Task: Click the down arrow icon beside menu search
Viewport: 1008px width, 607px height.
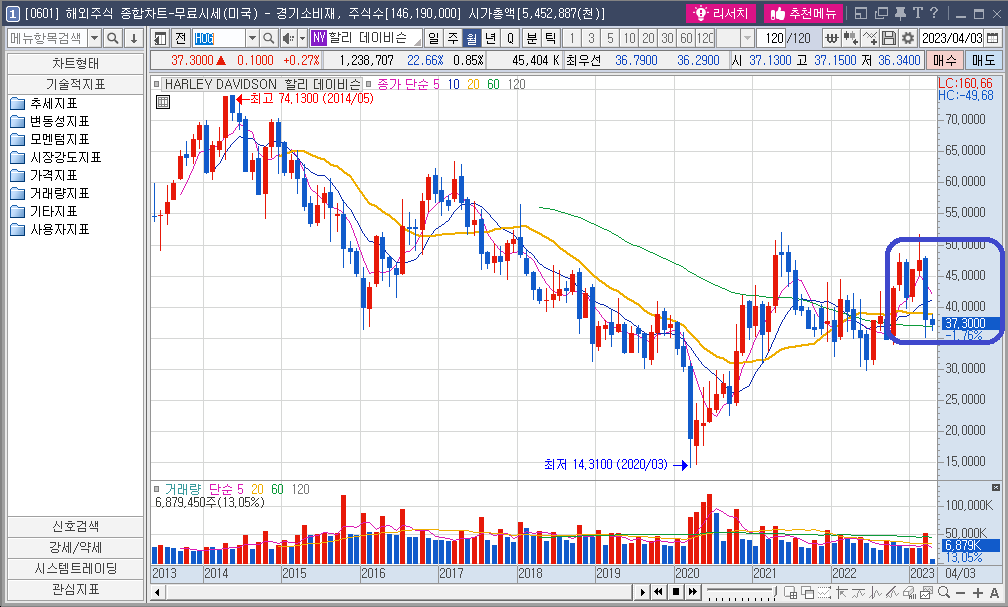Action: [x=133, y=38]
